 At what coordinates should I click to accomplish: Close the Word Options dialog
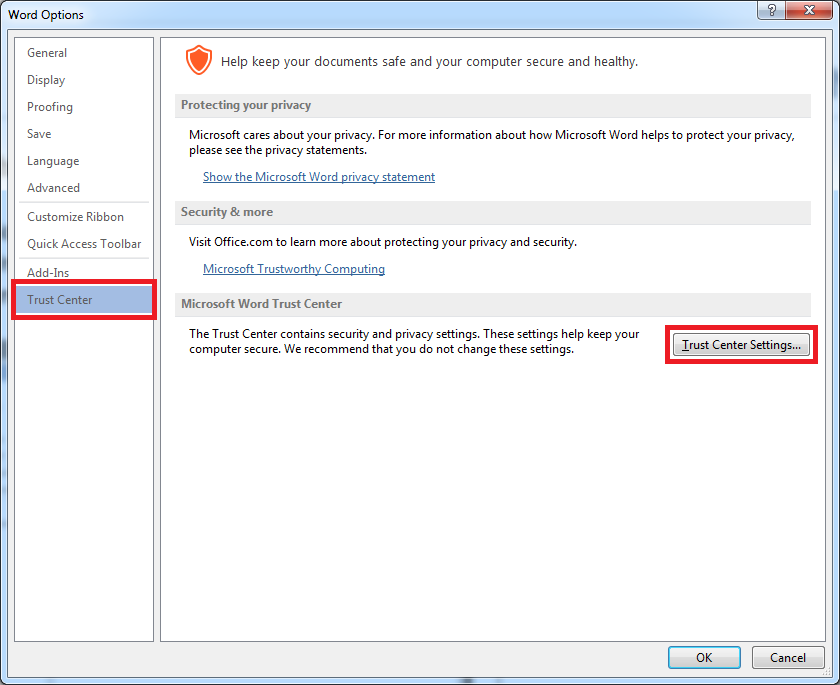click(809, 10)
